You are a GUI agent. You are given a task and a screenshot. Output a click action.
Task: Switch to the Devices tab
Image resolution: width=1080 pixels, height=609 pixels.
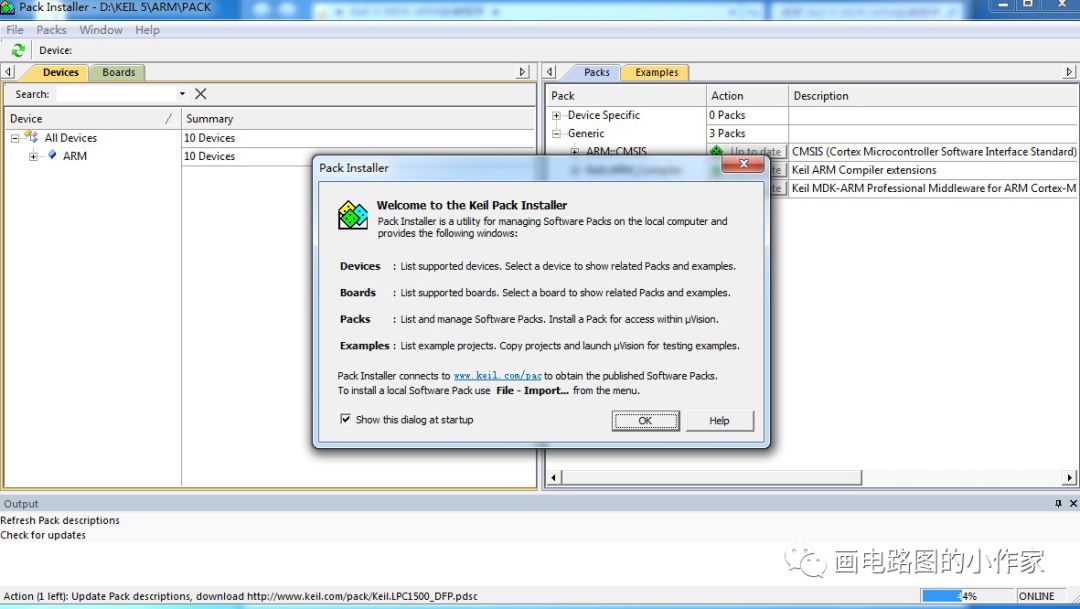(x=61, y=72)
